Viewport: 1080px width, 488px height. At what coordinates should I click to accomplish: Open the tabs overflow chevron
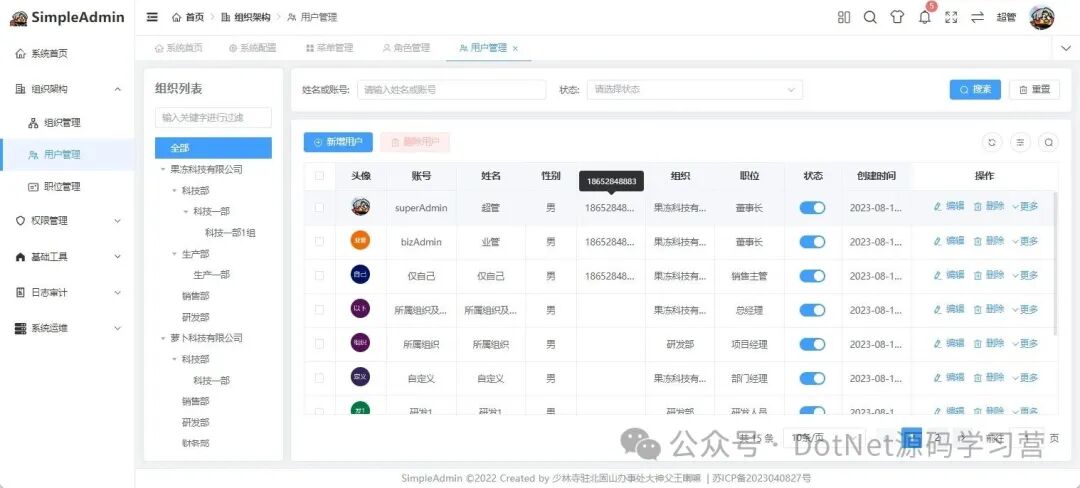1066,47
